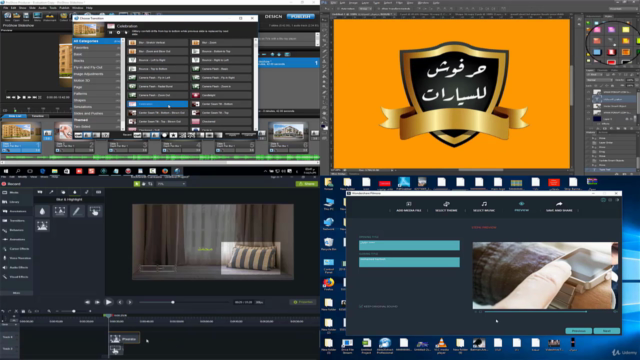Seek Filmora preview progress bar

click(536, 312)
